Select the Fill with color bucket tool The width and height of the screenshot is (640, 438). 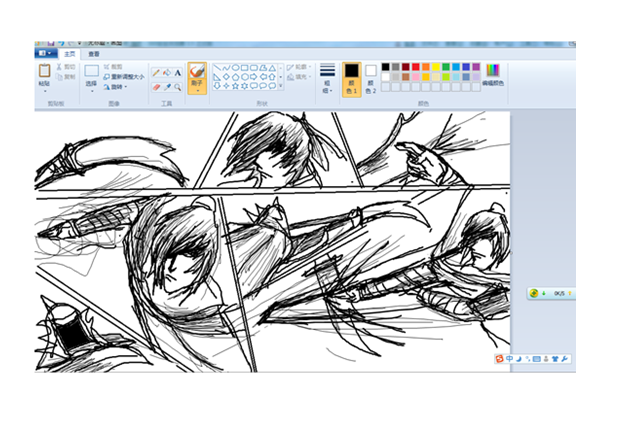pos(167,73)
